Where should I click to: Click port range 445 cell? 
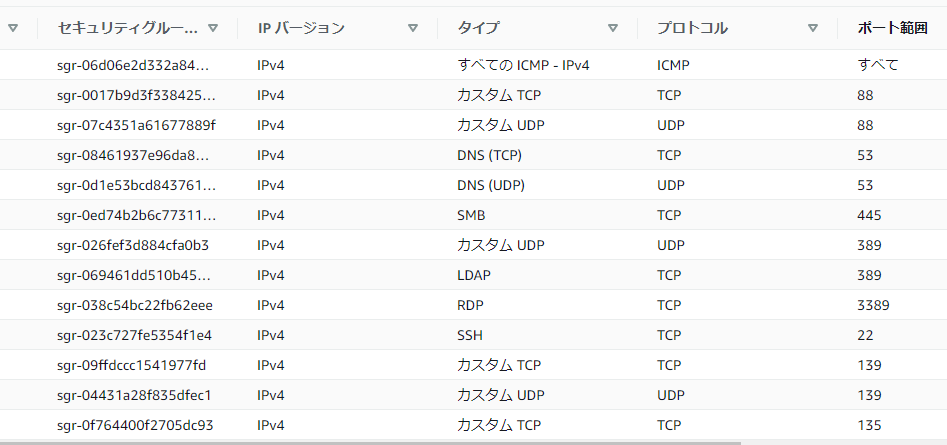869,215
